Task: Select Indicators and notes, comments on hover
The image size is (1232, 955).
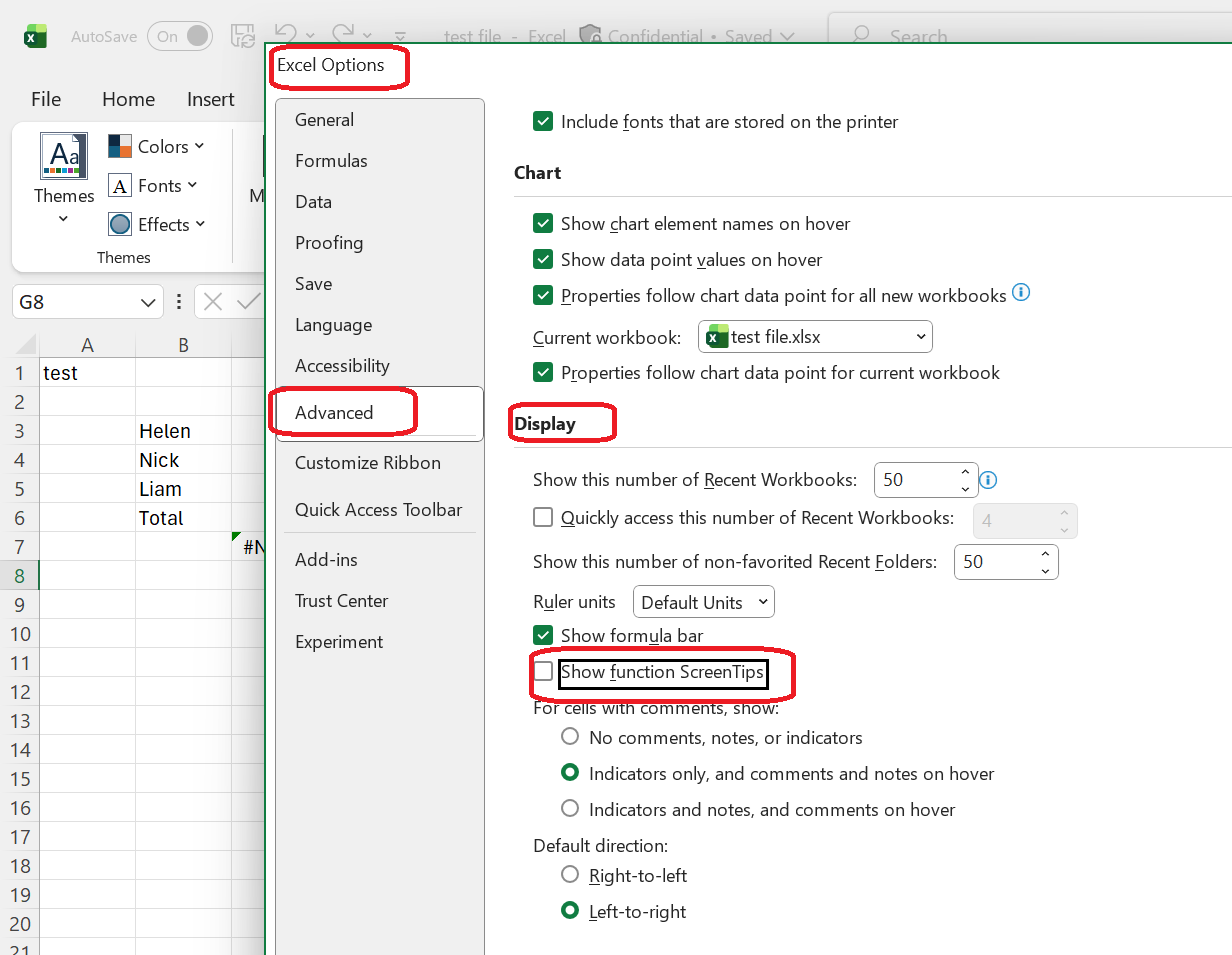Action: 570,809
